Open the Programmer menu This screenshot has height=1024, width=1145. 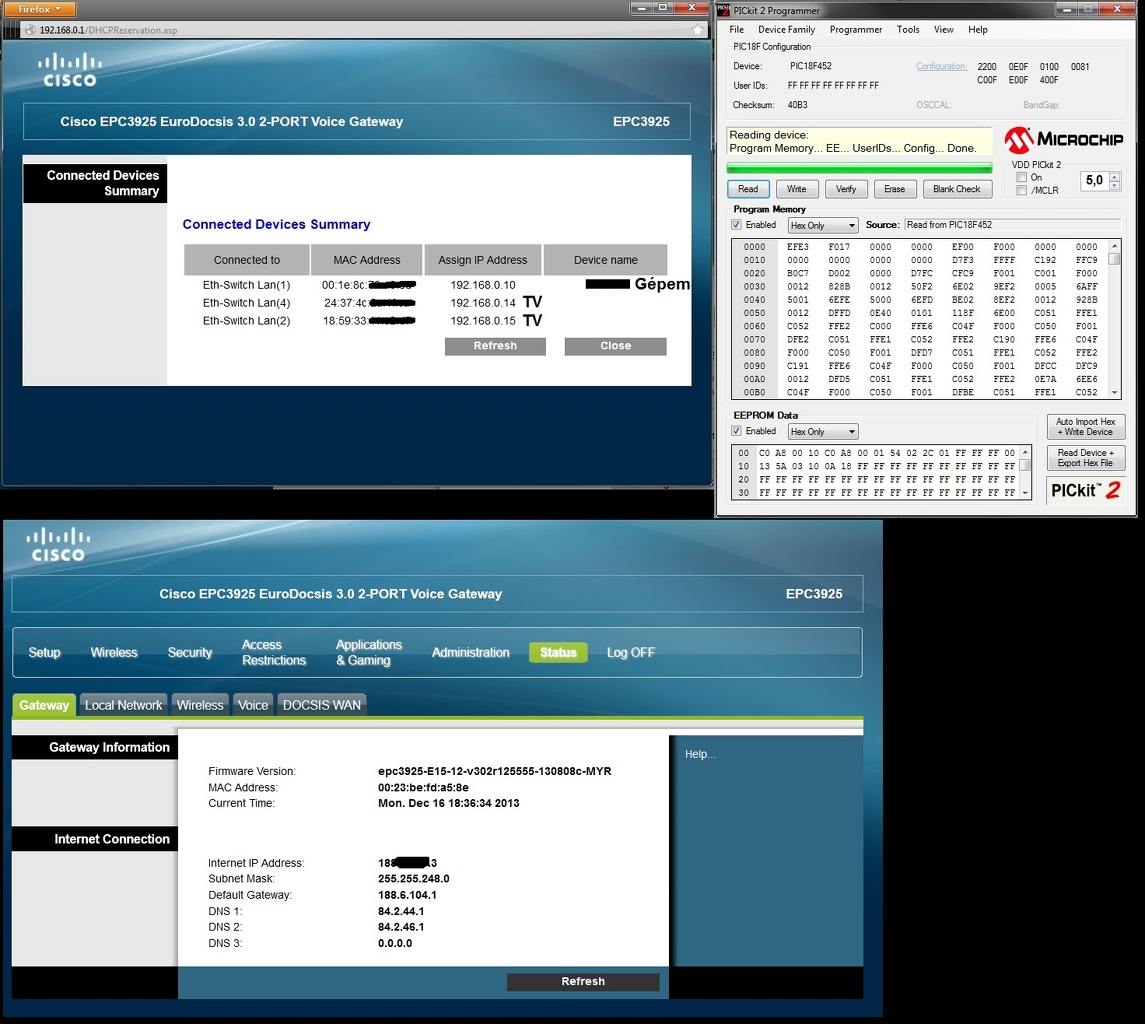[x=855, y=29]
